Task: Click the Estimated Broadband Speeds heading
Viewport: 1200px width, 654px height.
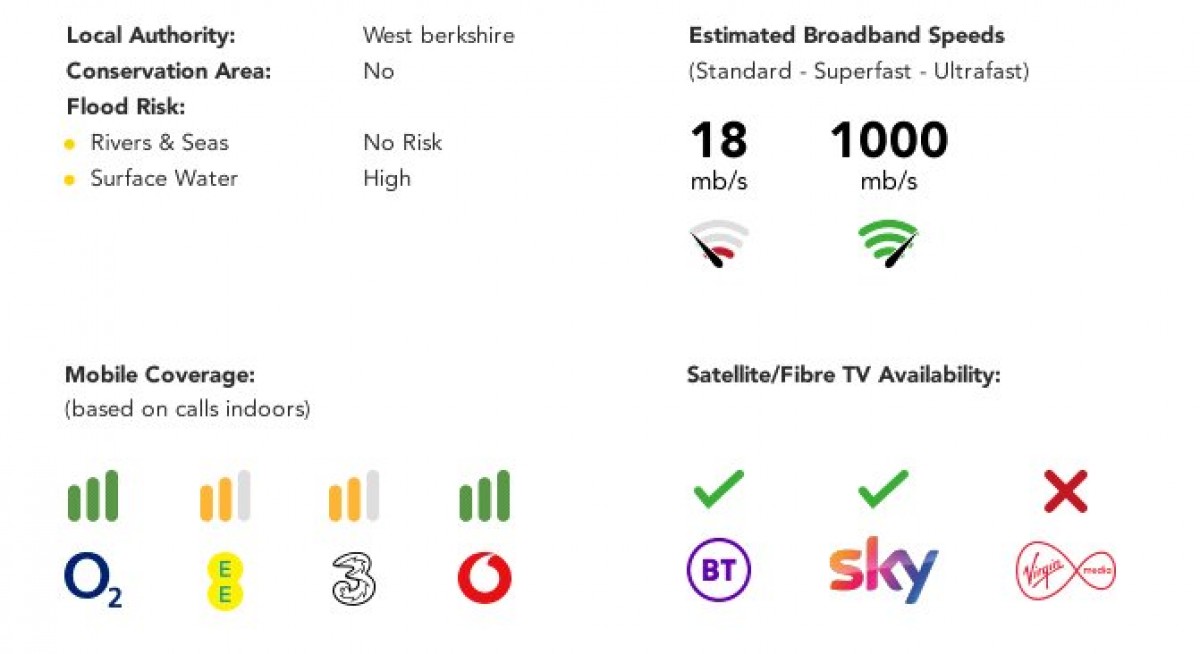Action: click(847, 35)
